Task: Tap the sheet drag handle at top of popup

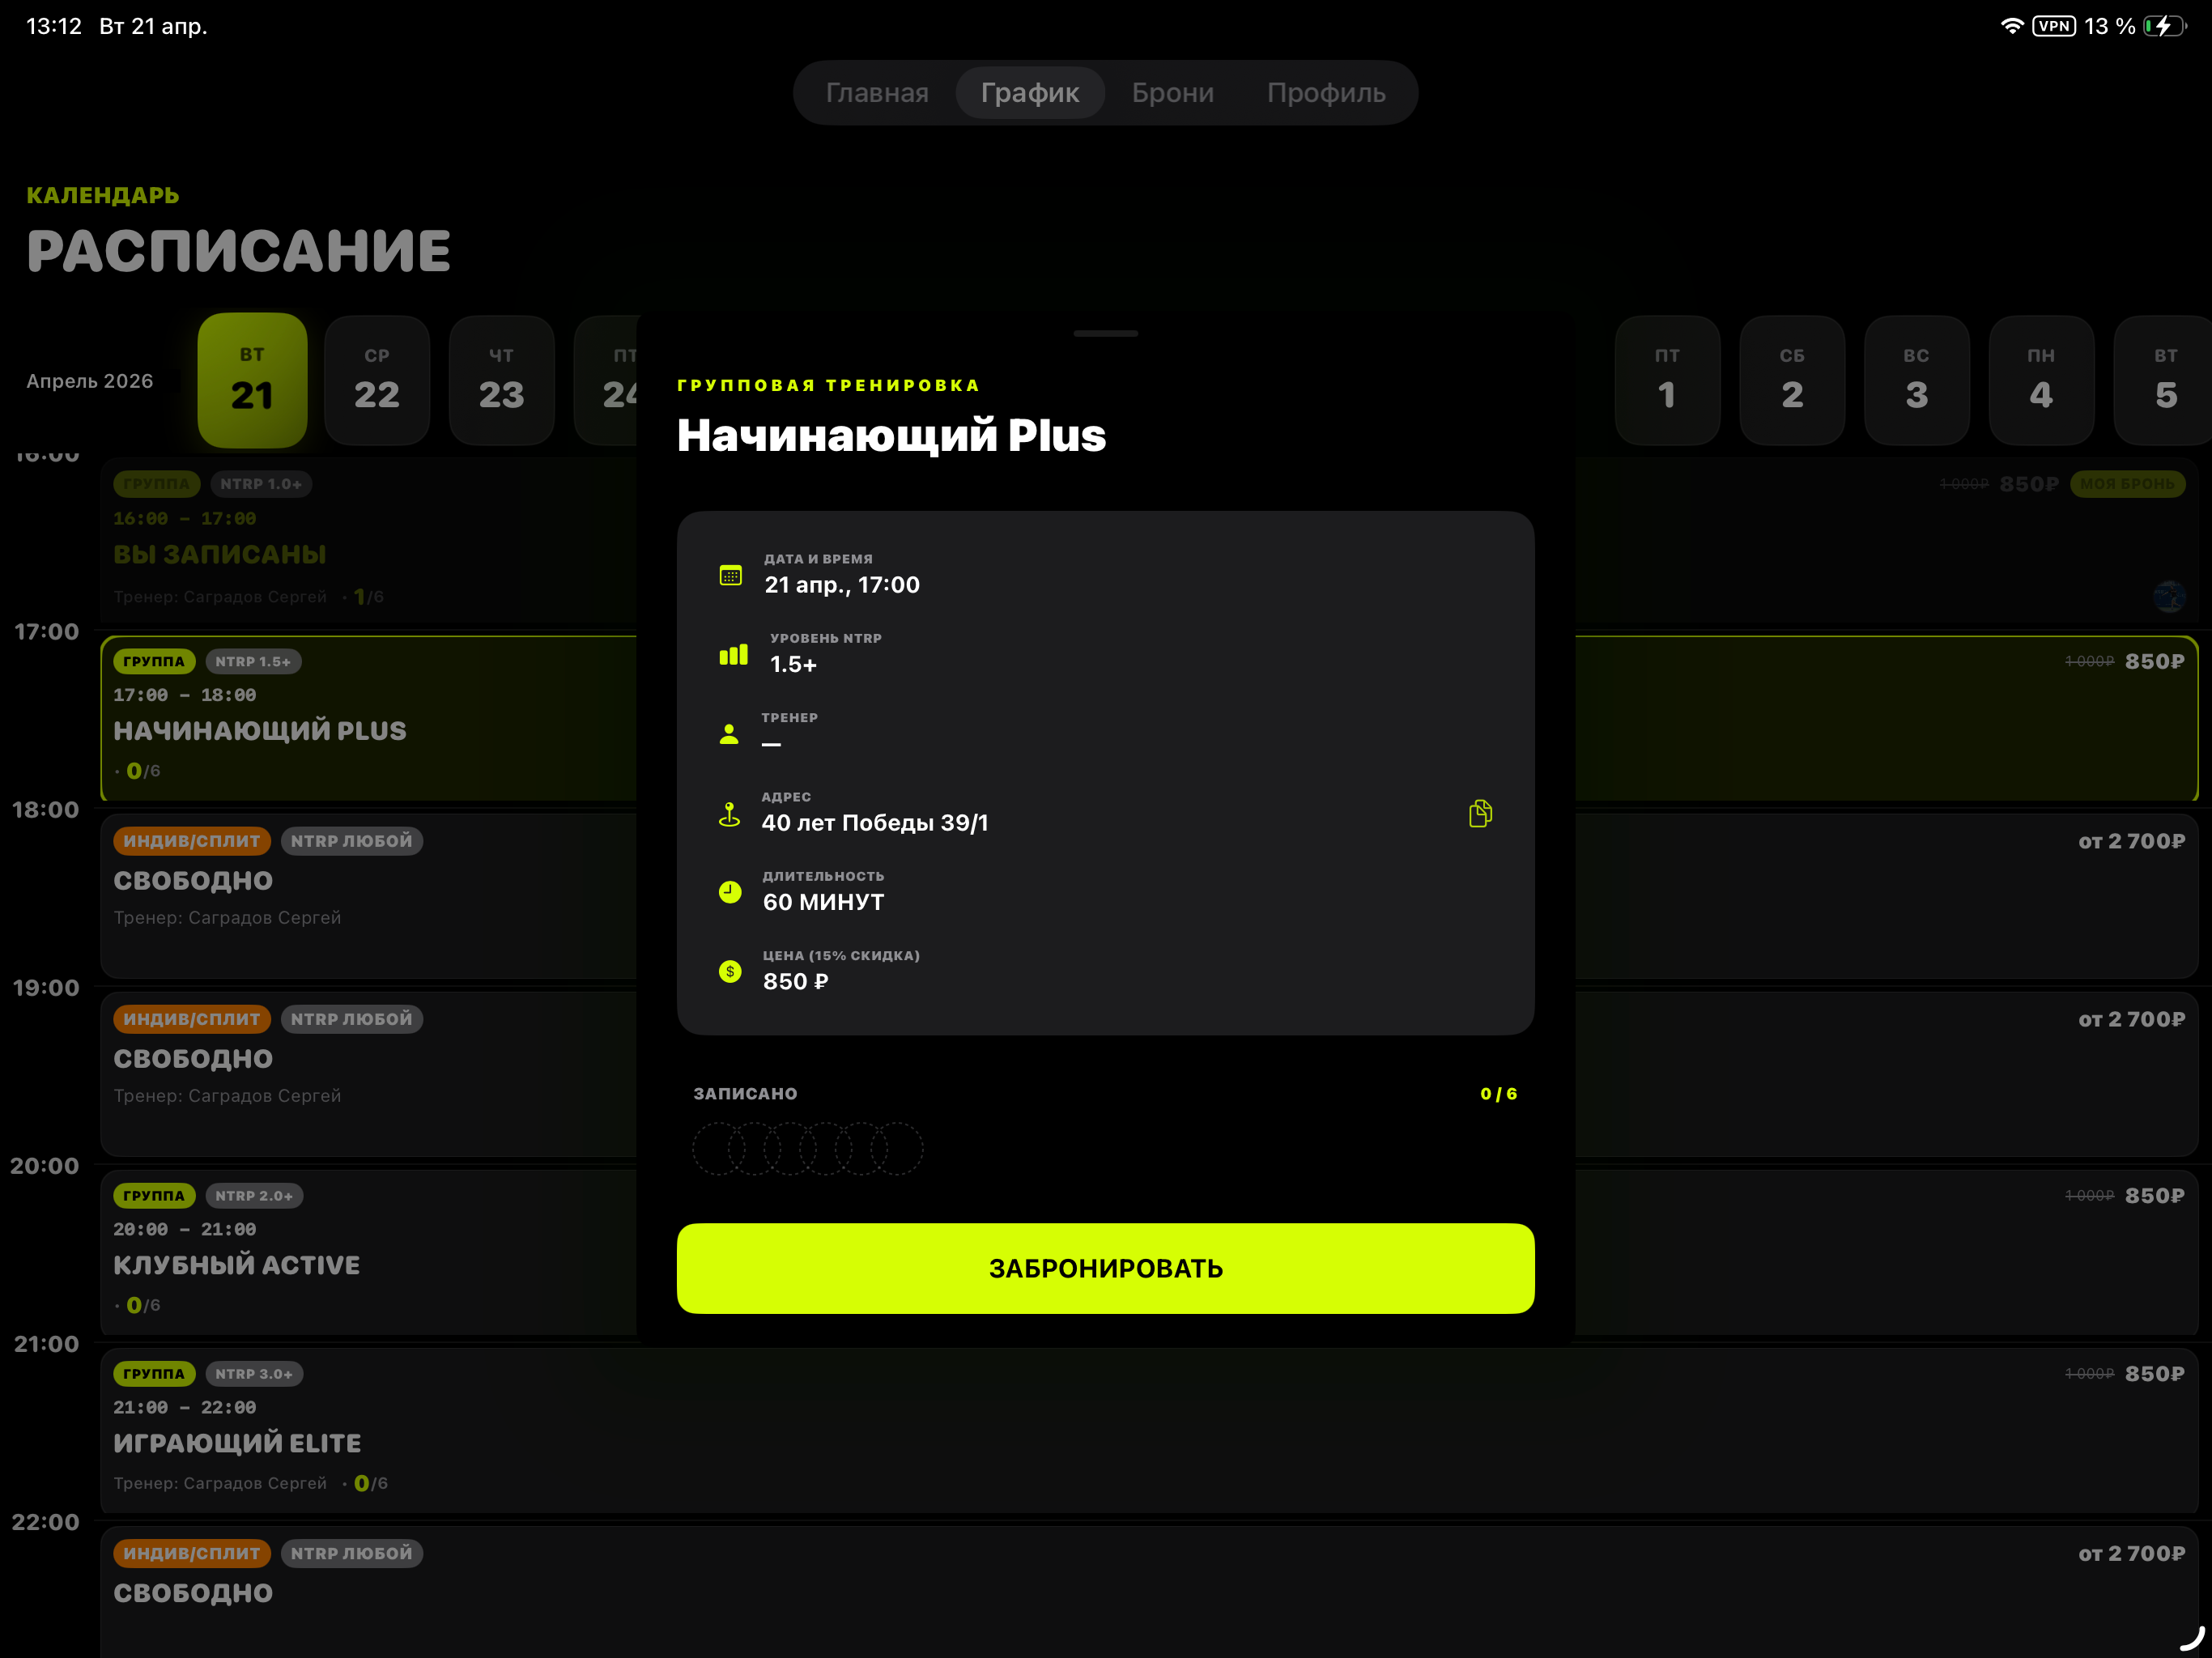Action: point(1105,333)
